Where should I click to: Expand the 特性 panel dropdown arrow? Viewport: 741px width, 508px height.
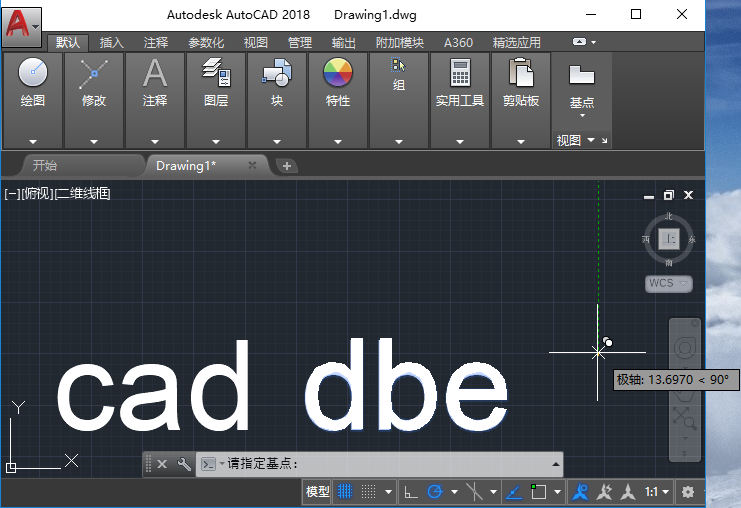pyautogui.click(x=338, y=142)
